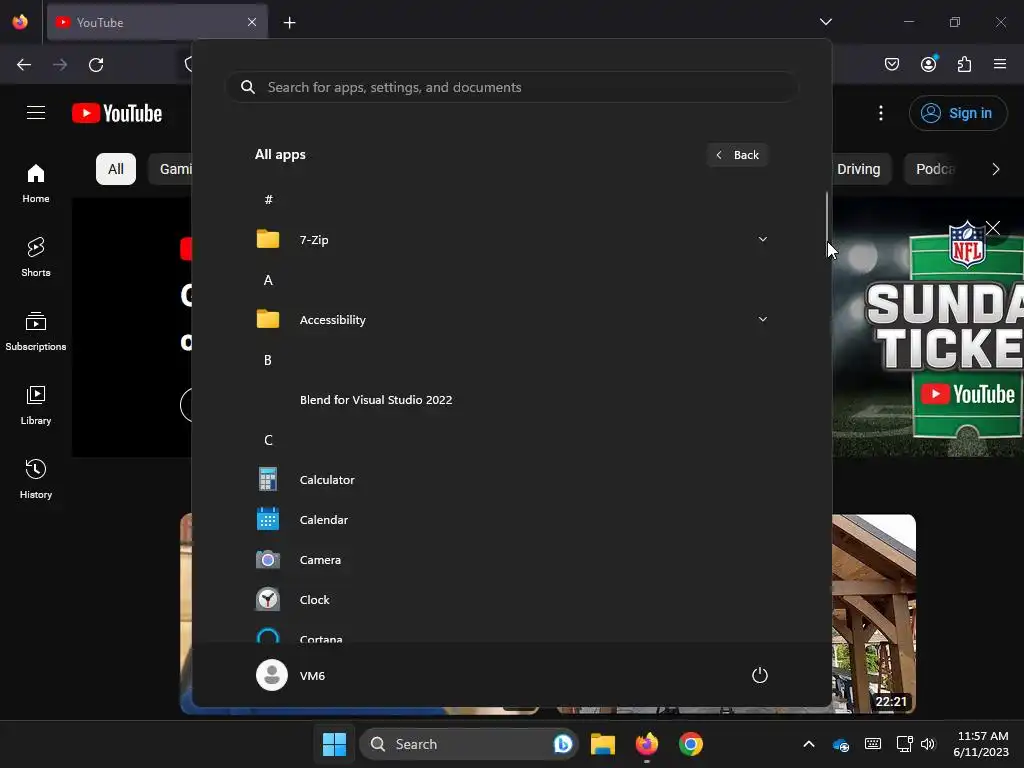This screenshot has width=1024, height=768.
Task: Open YouTube Shorts in sidebar
Action: (x=36, y=257)
